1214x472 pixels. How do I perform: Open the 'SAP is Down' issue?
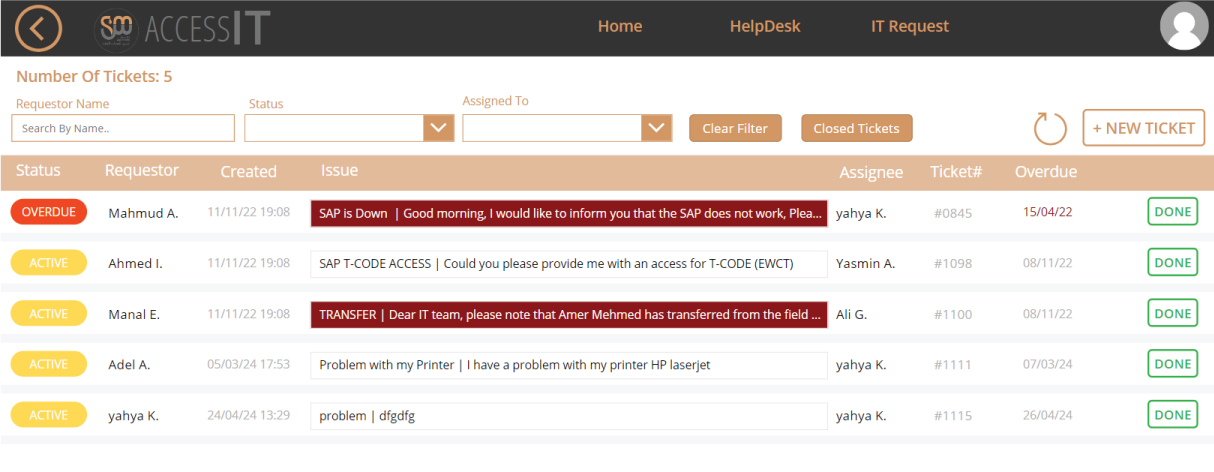(x=569, y=213)
